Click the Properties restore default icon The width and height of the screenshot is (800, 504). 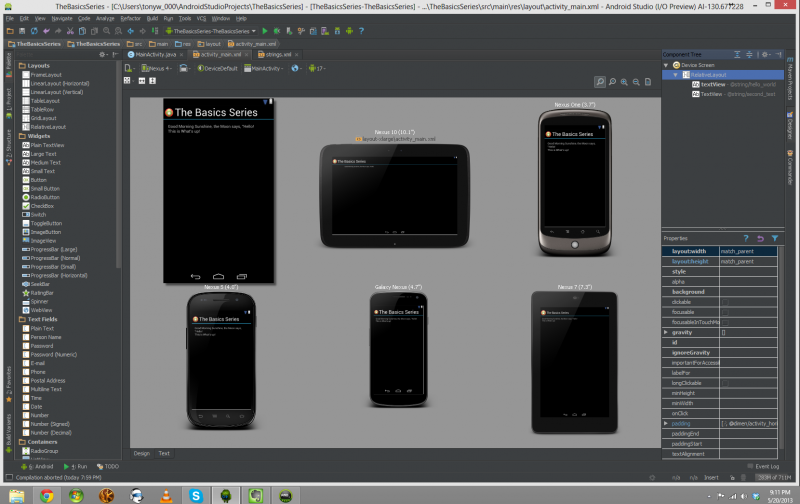760,238
